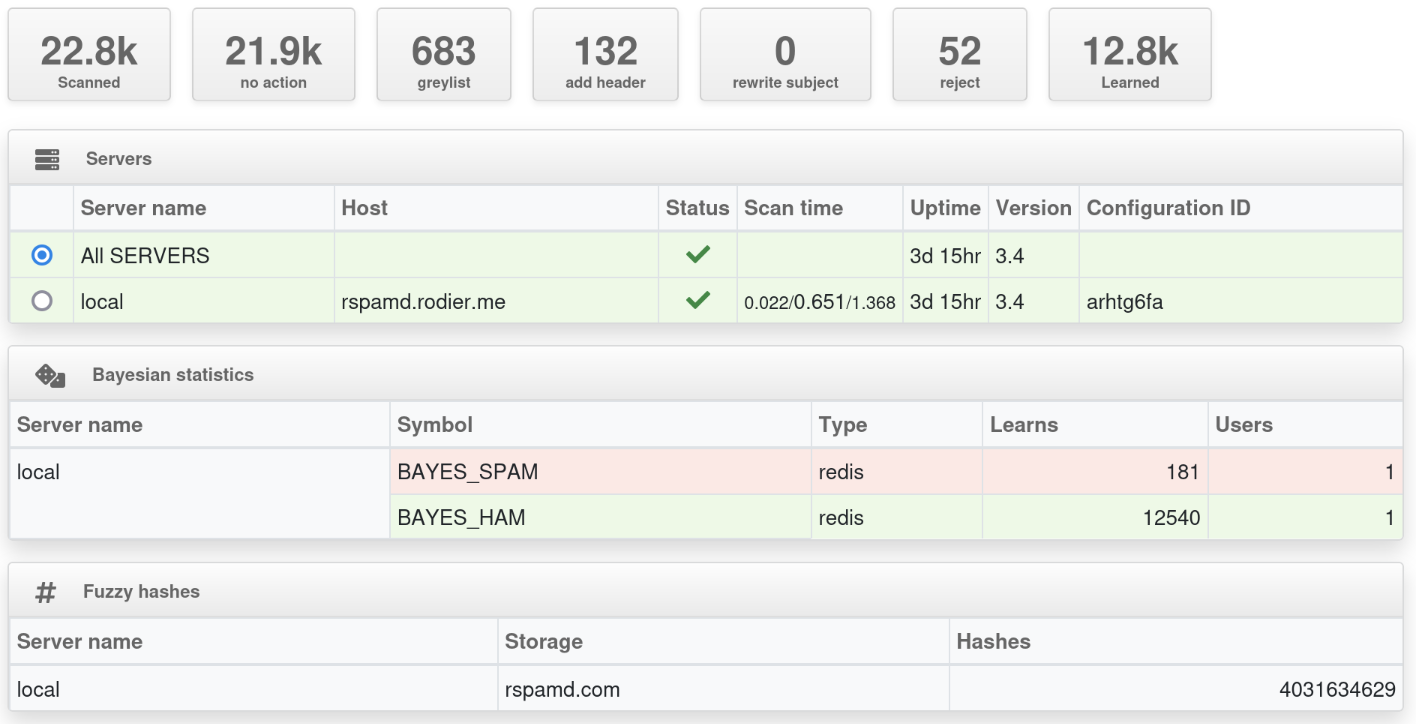Click the local server in Fuzzy hashes
This screenshot has width=1416, height=724.
click(38, 690)
